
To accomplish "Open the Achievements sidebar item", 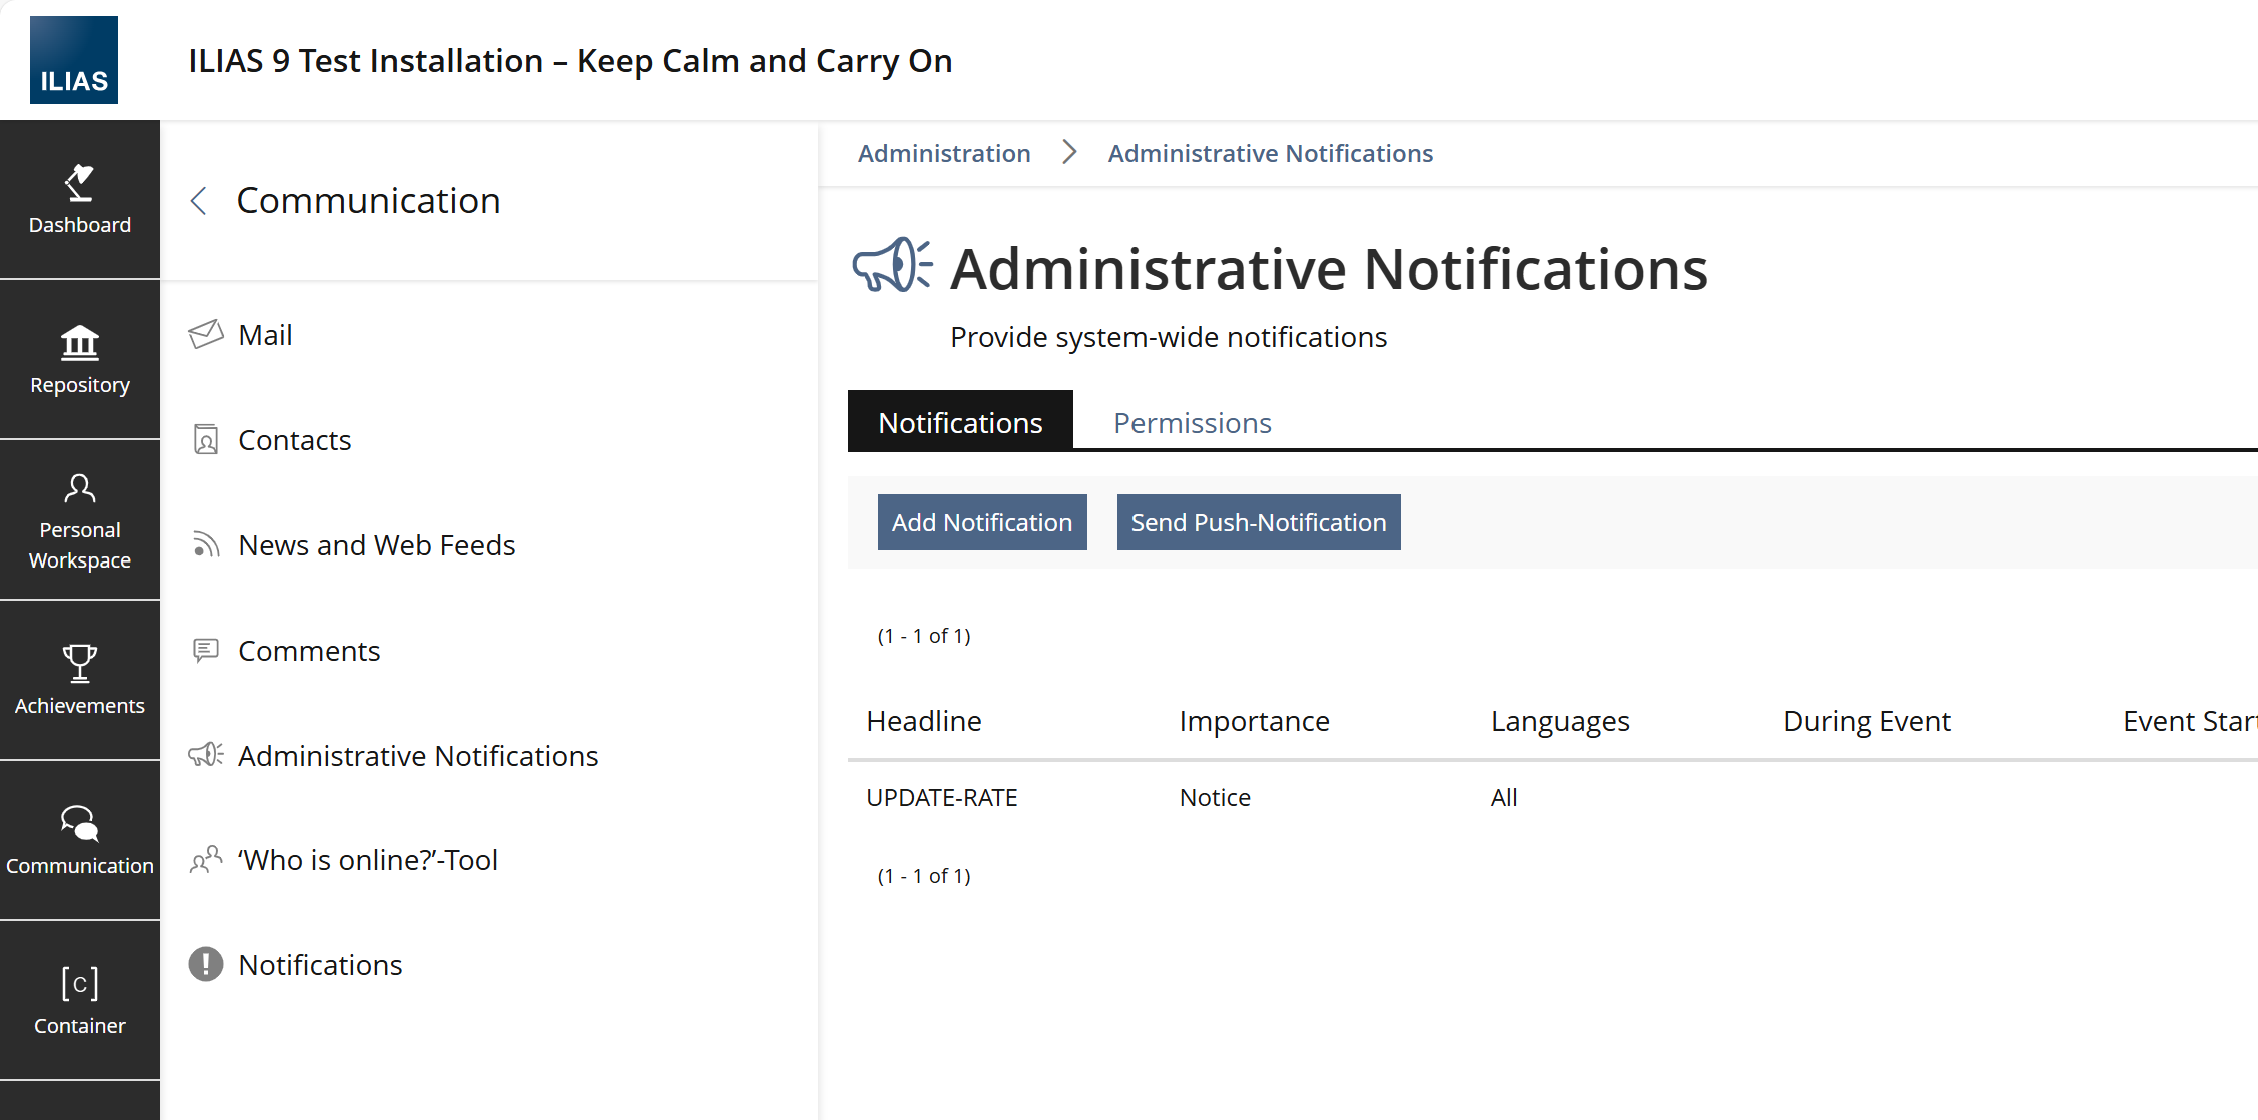I will click(80, 680).
